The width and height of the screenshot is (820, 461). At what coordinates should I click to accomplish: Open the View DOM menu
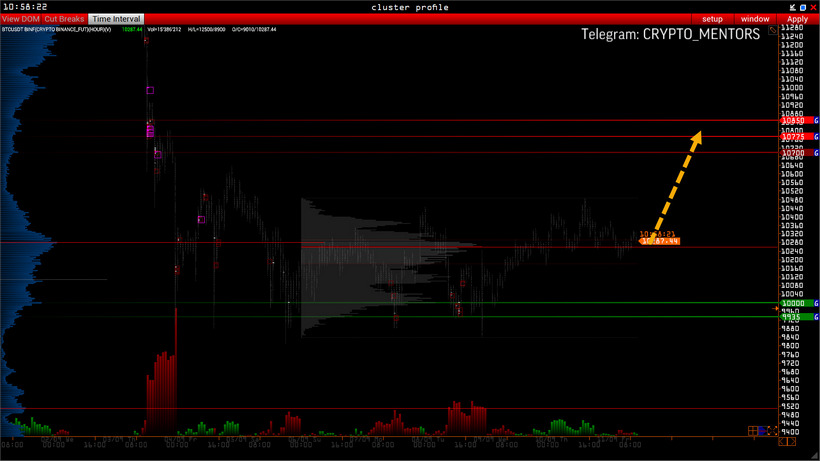(21, 19)
